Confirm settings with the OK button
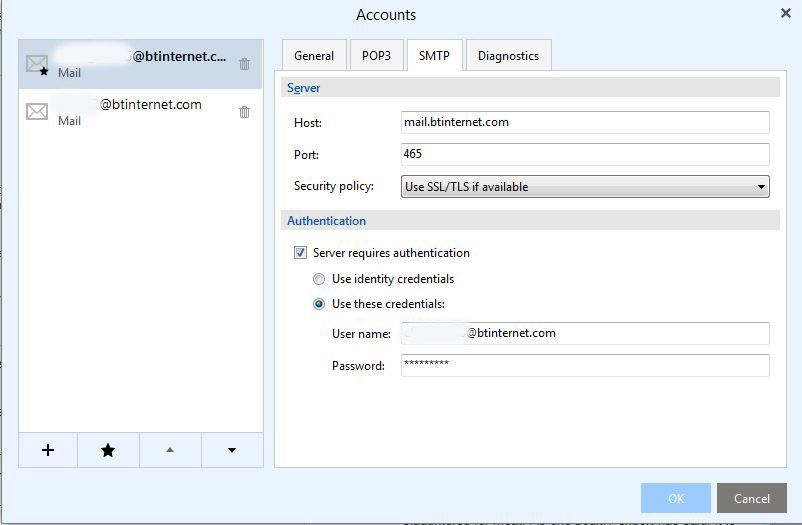Screen dimensions: 802x525 pyautogui.click(x=676, y=498)
